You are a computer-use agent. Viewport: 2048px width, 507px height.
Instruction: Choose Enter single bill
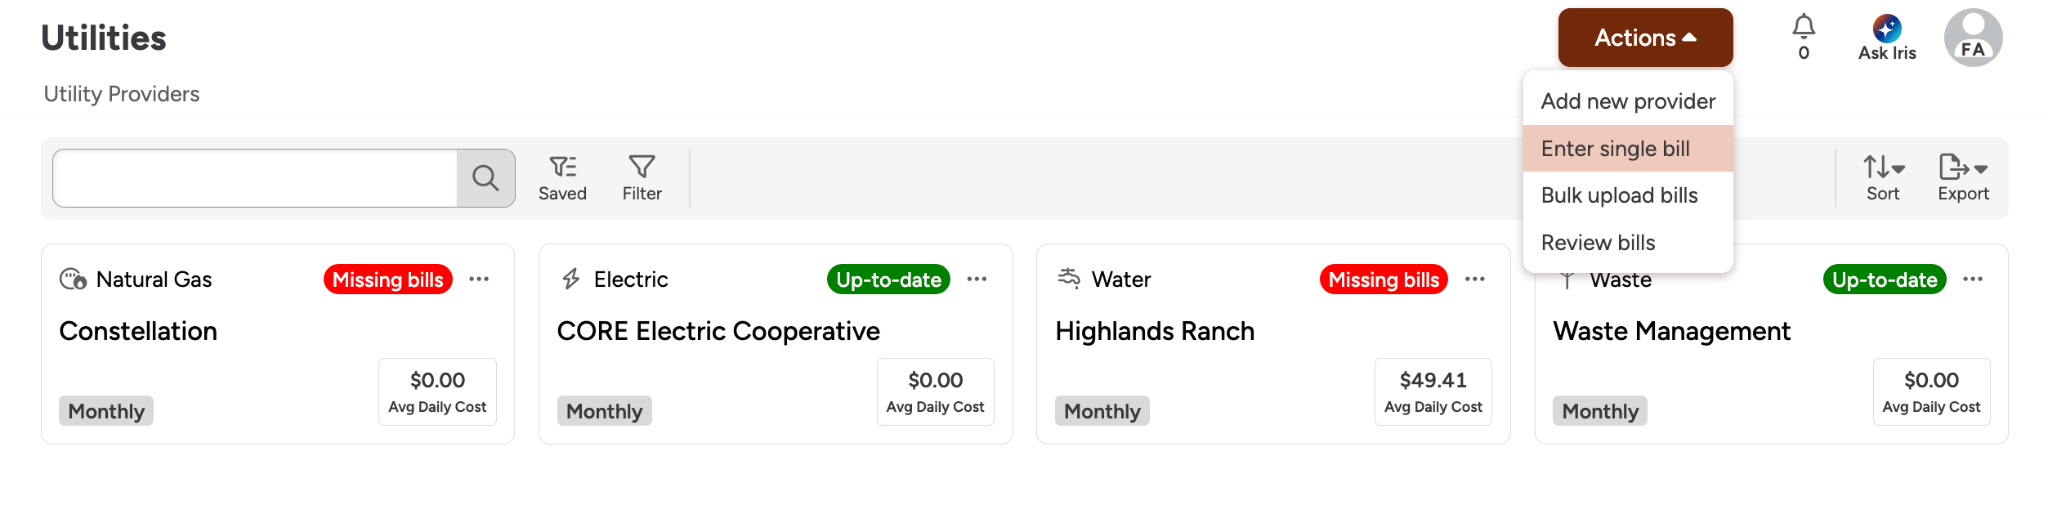[1615, 148]
